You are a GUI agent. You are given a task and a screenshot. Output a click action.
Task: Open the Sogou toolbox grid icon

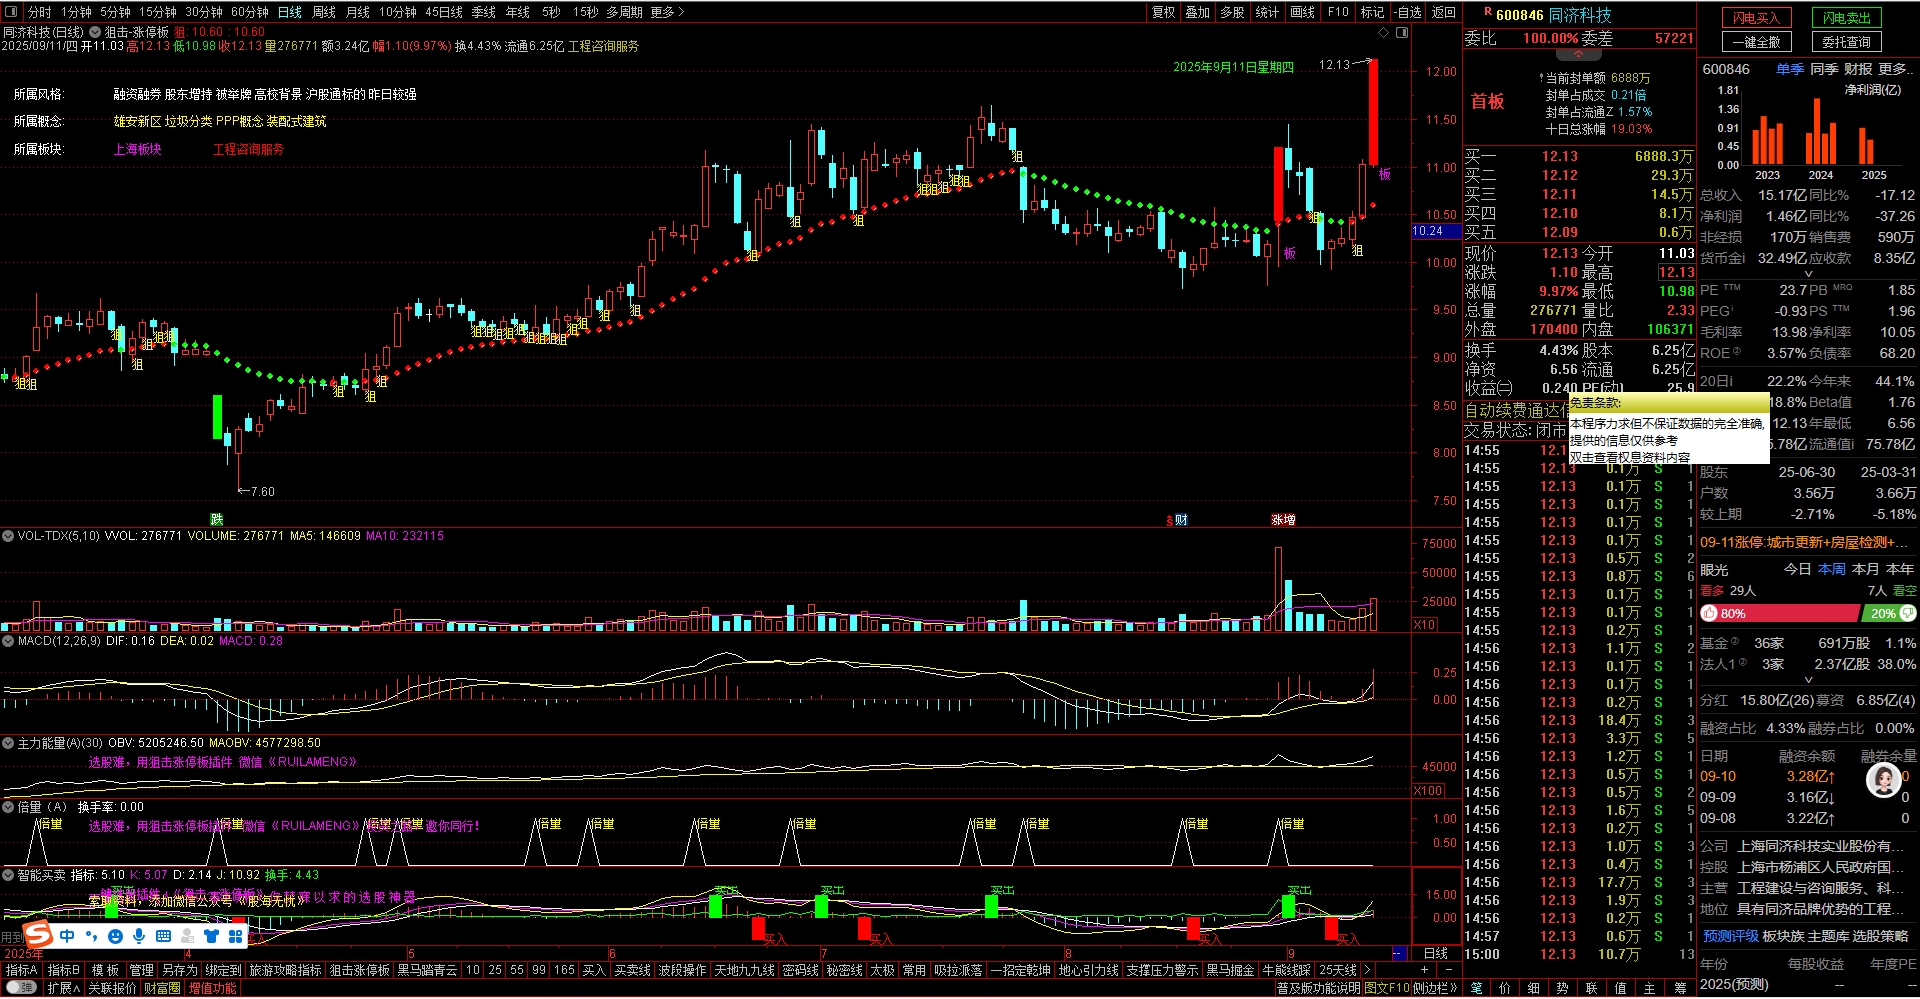236,936
